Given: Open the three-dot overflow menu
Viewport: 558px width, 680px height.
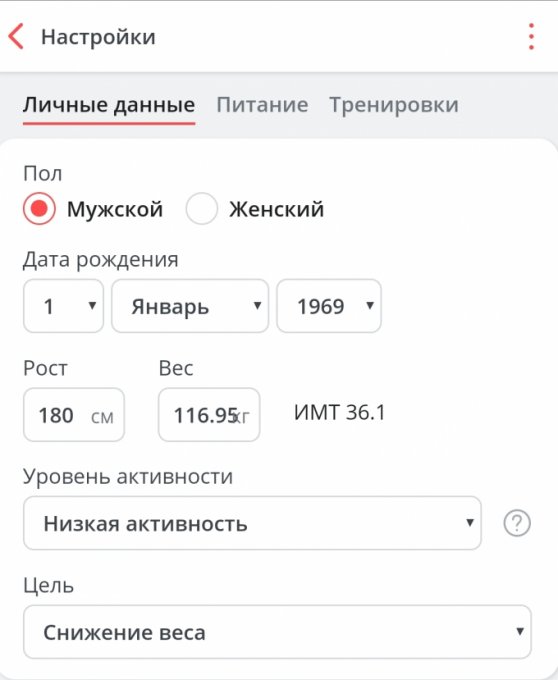Looking at the screenshot, I should coord(531,36).
